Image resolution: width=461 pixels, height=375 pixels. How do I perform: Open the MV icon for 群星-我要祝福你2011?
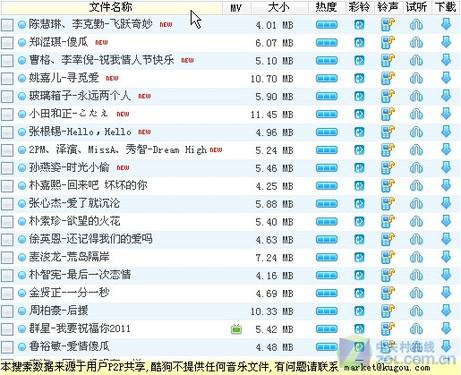click(x=236, y=329)
